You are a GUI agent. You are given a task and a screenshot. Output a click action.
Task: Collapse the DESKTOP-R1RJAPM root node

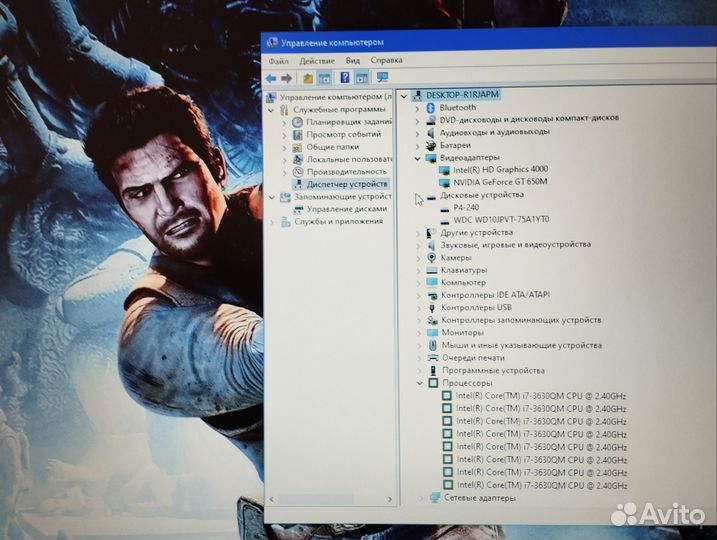point(404,96)
